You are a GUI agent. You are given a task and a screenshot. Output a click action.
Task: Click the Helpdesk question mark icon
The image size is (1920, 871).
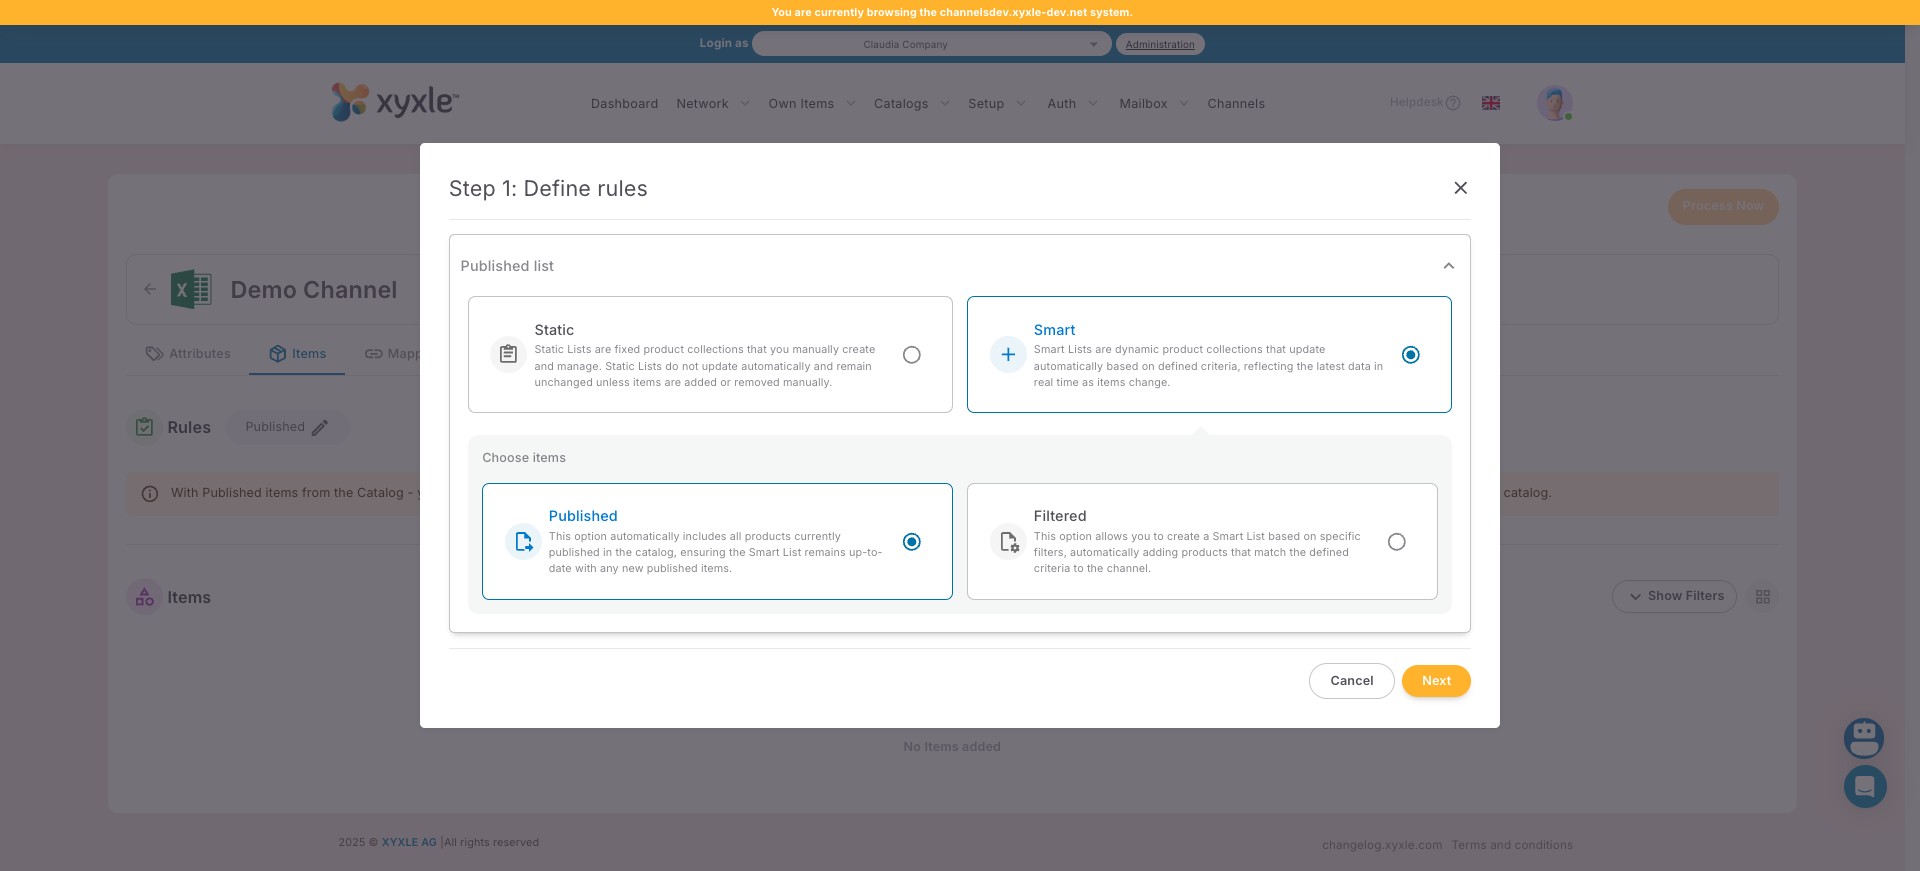(1454, 103)
